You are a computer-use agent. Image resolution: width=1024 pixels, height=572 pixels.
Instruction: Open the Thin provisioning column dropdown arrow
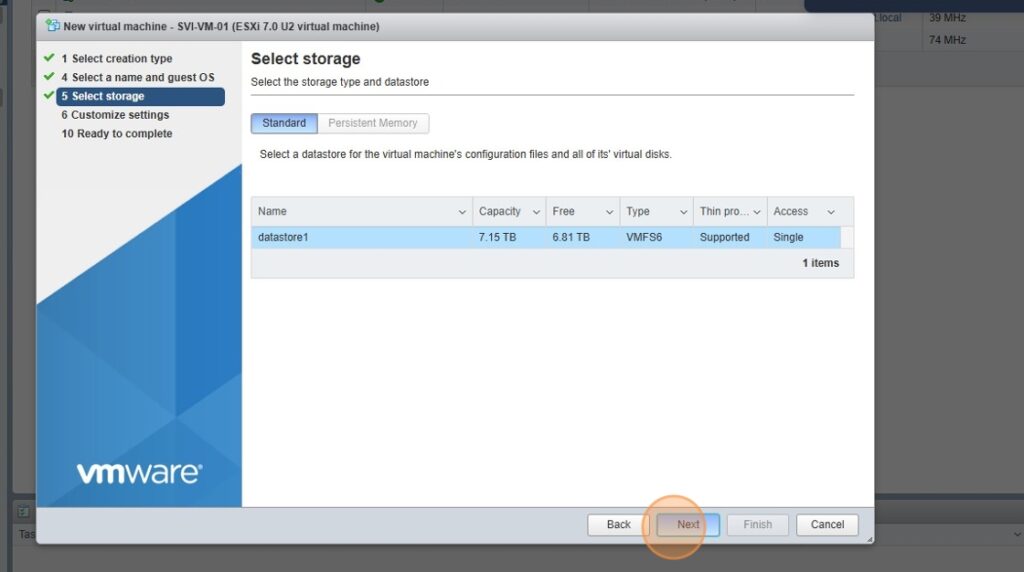[x=757, y=212]
